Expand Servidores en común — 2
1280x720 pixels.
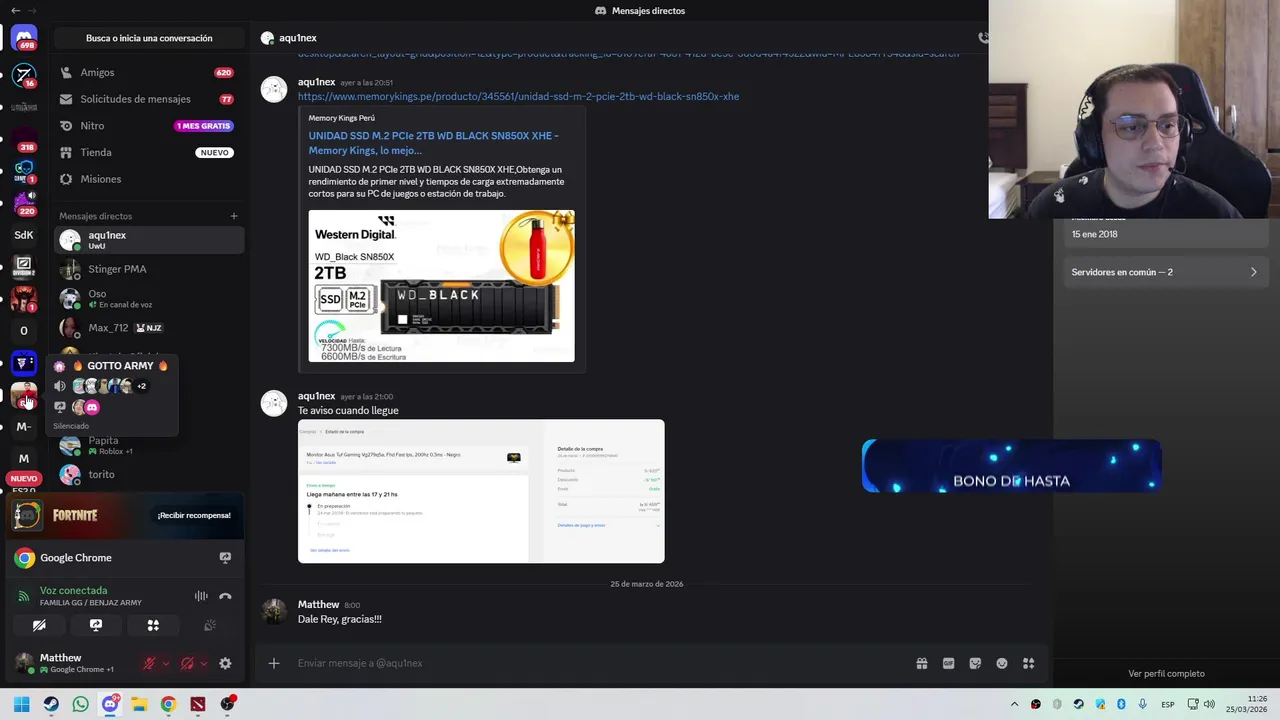click(x=1165, y=272)
